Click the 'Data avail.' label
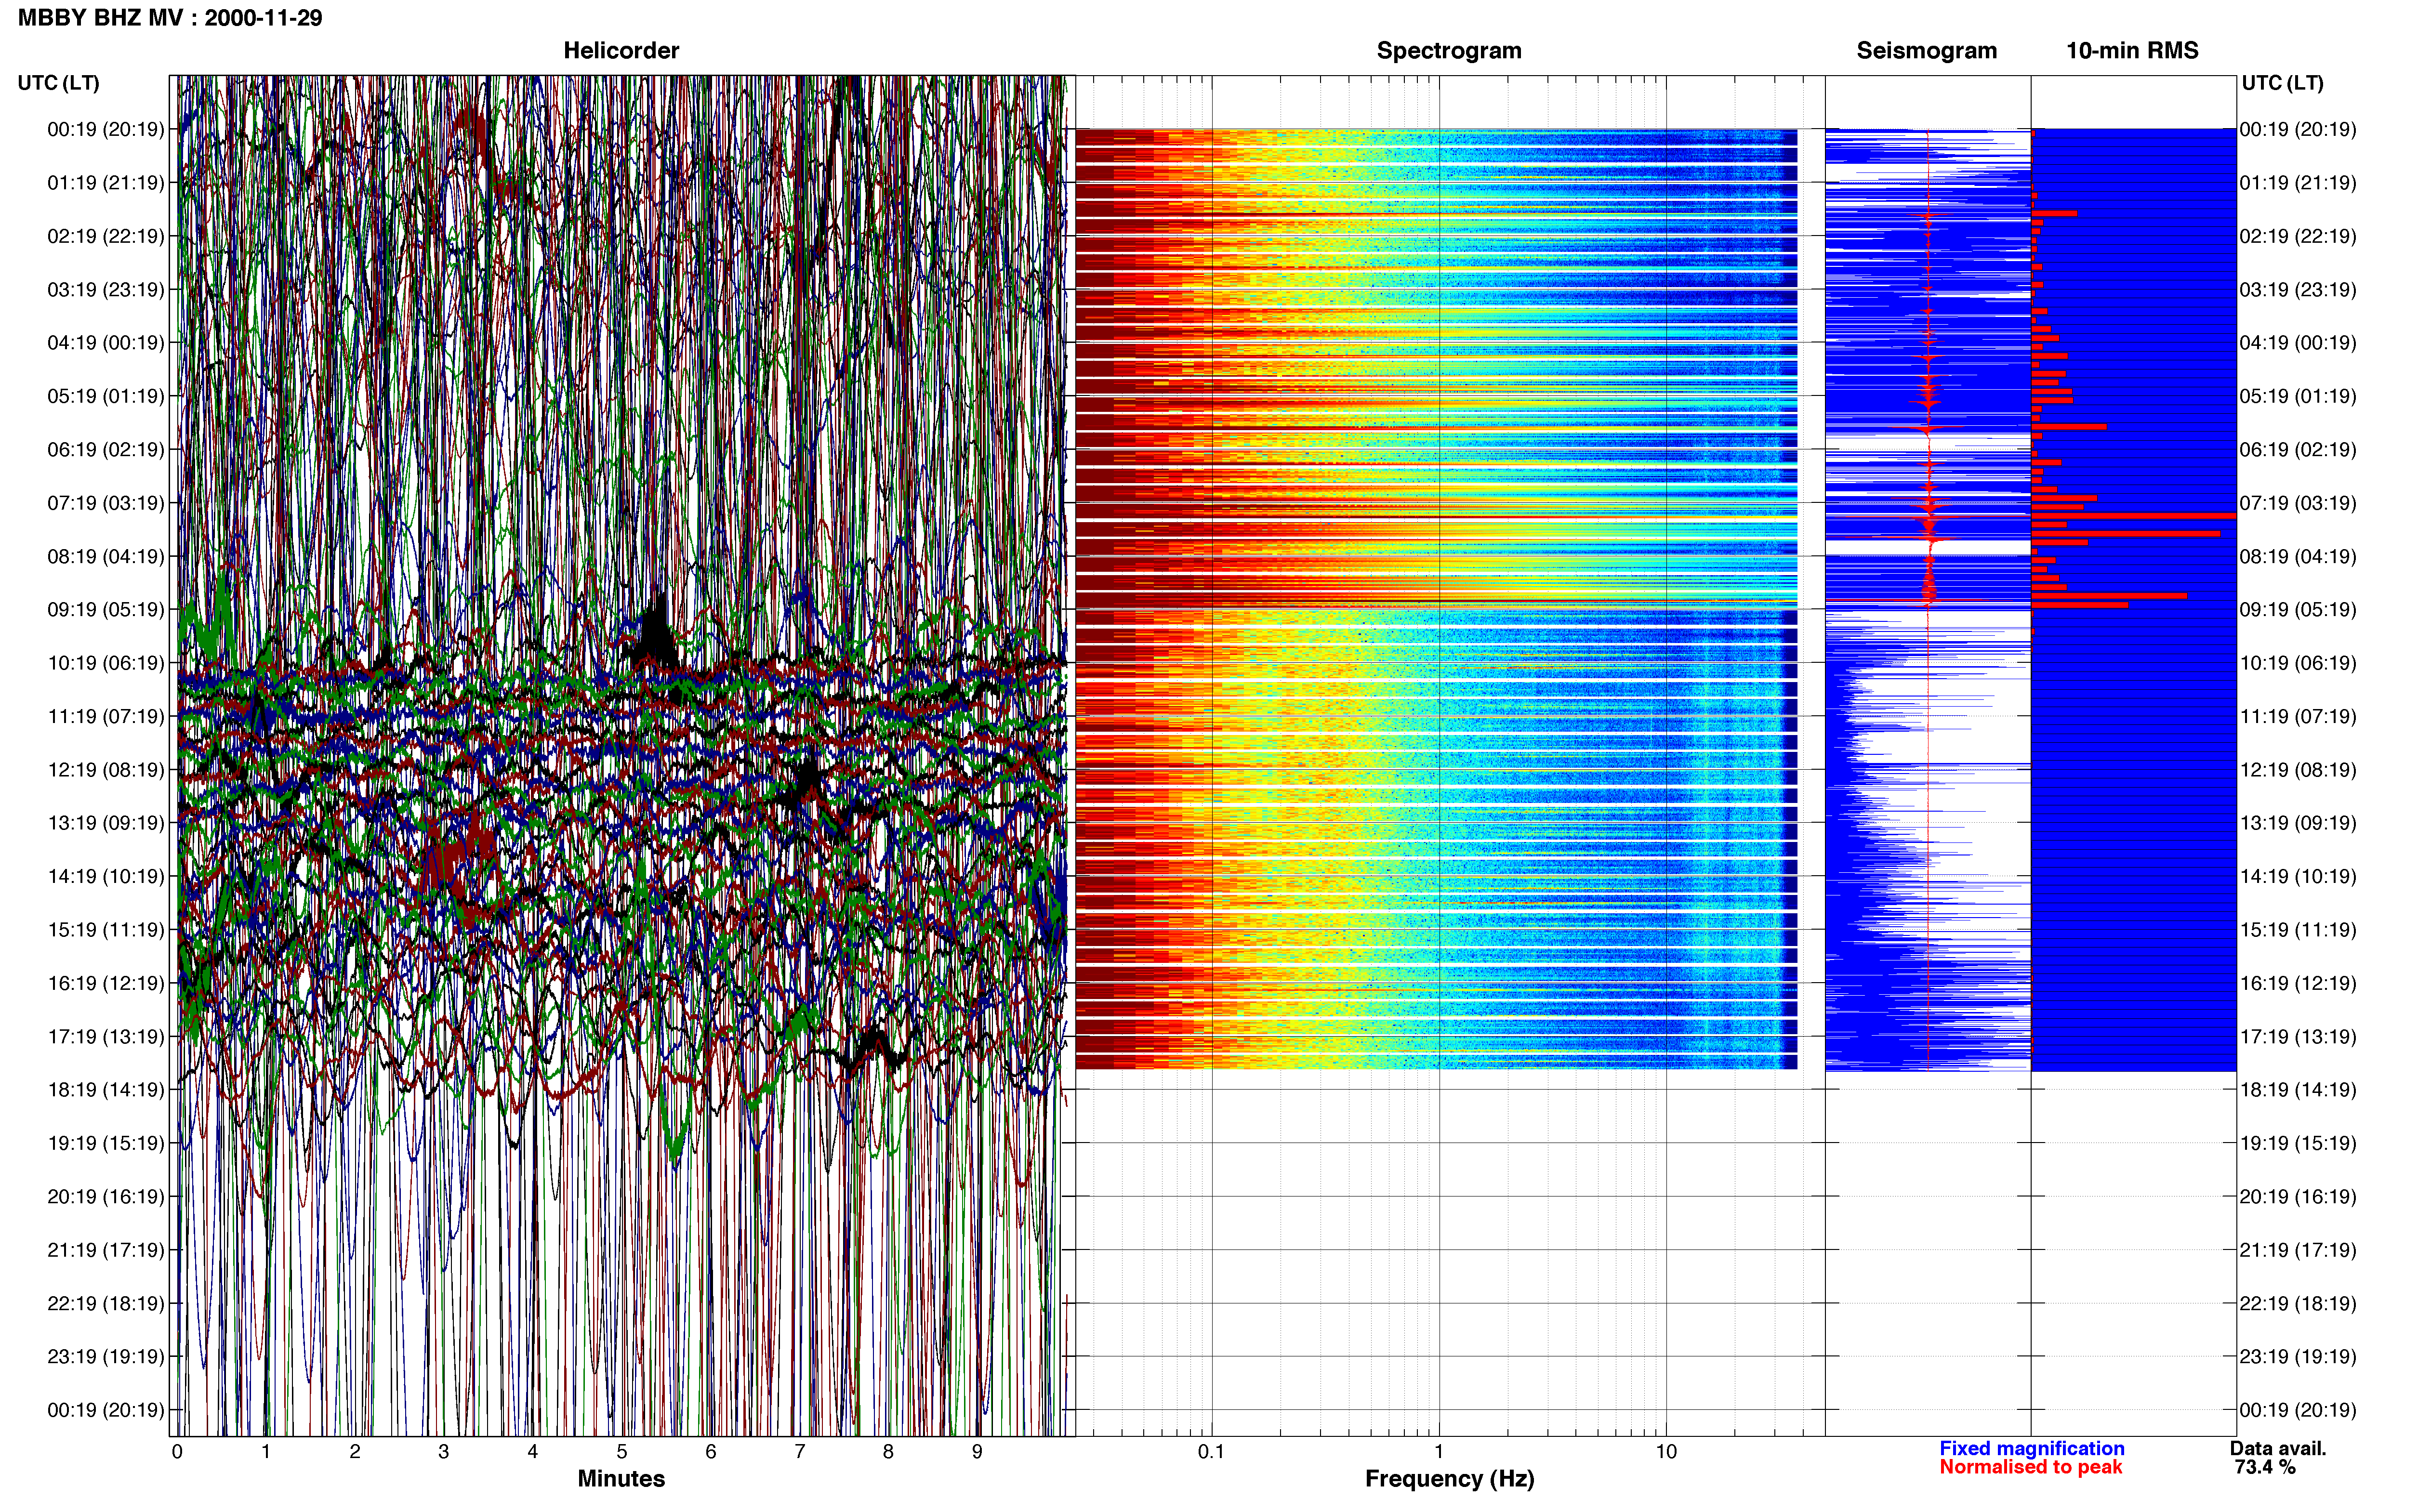 pos(2278,1448)
